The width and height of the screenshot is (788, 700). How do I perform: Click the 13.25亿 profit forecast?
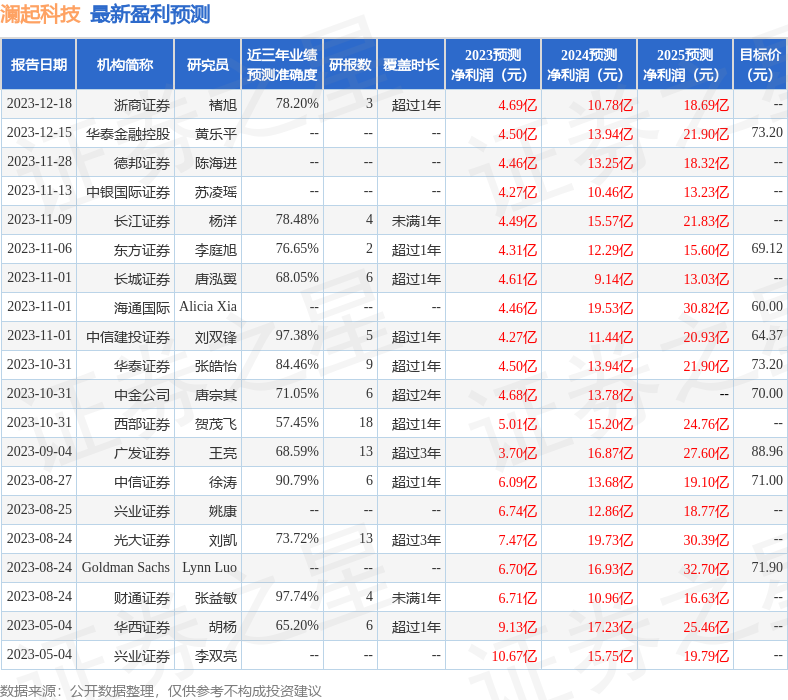(x=611, y=163)
